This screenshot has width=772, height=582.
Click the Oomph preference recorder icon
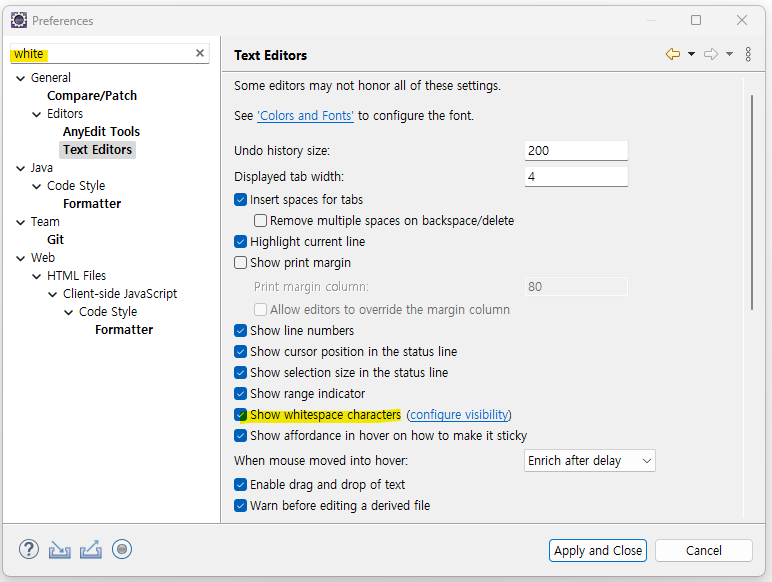(x=122, y=549)
